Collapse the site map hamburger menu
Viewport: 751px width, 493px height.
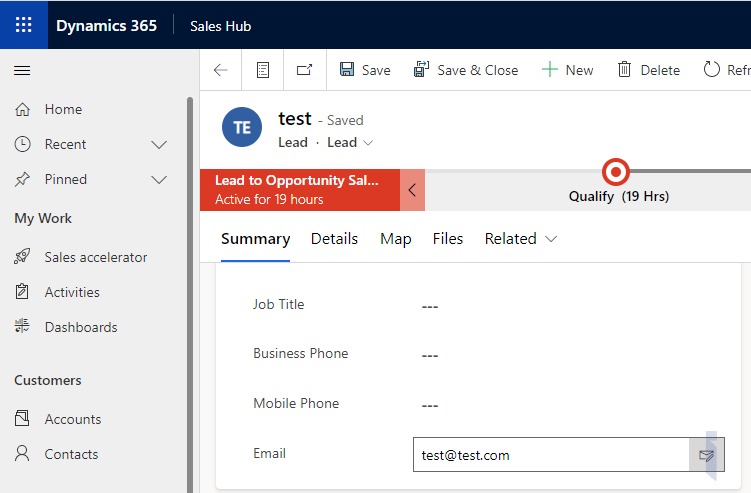(x=22, y=71)
